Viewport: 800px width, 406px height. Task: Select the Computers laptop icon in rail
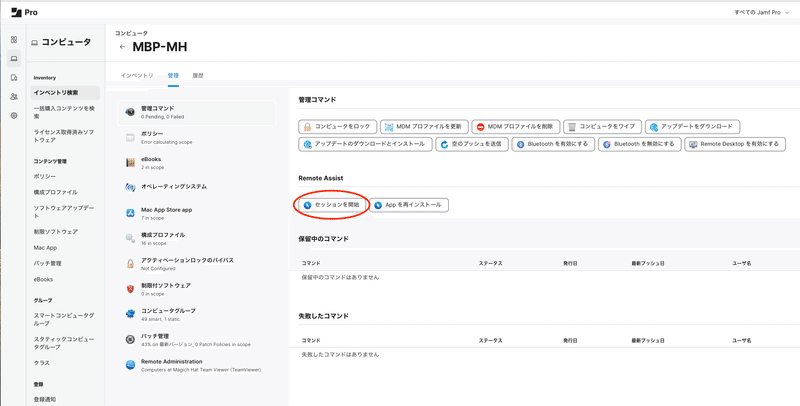click(x=14, y=59)
